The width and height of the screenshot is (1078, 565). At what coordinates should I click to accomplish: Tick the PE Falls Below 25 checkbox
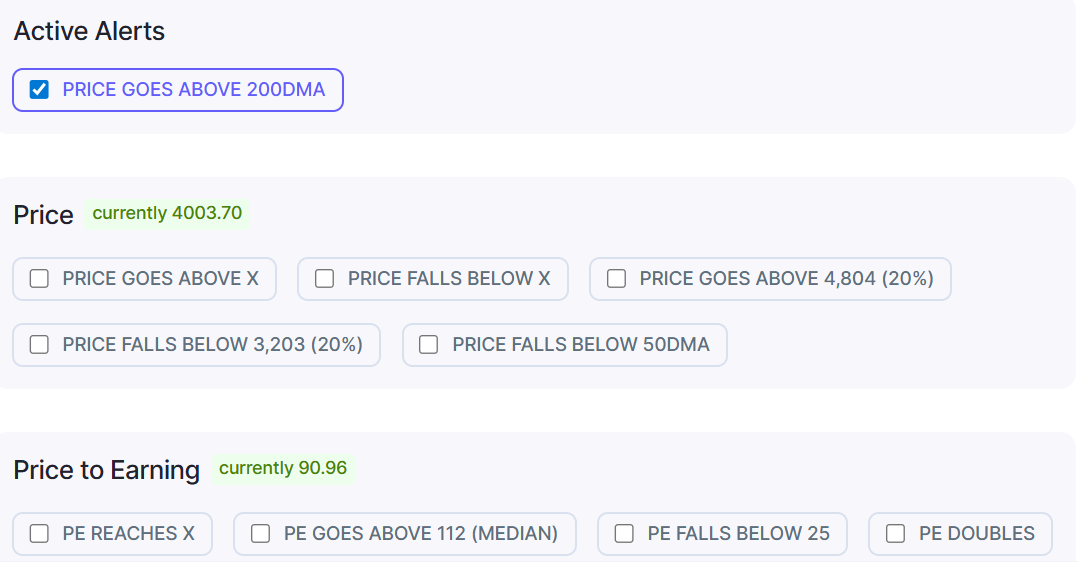coord(624,534)
